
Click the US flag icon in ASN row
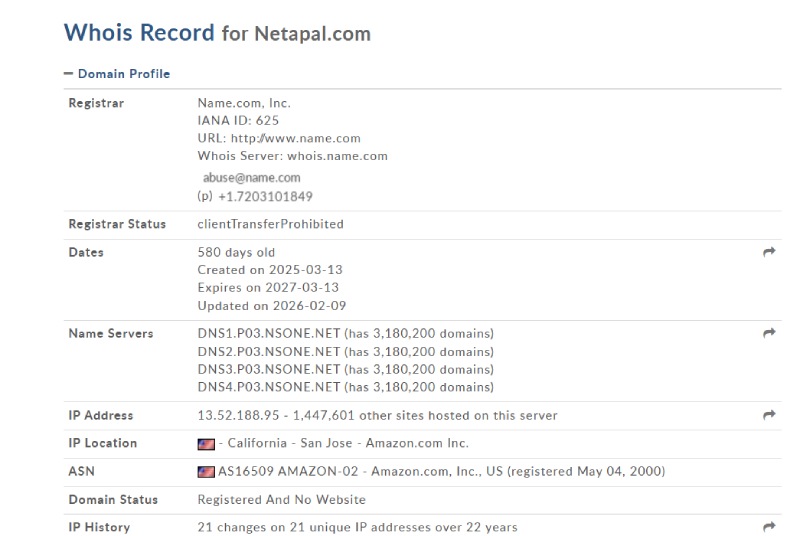(206, 472)
